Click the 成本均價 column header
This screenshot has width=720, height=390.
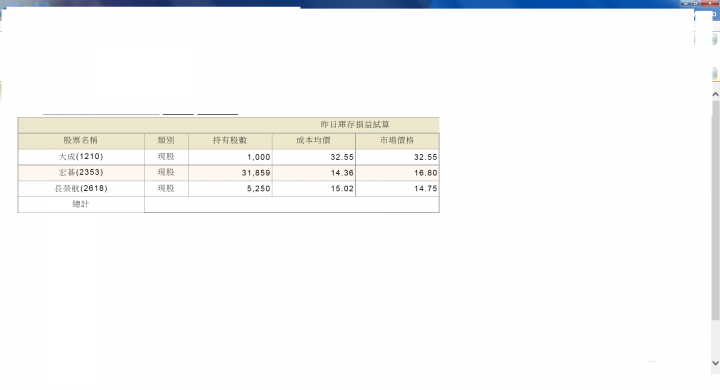pyautogui.click(x=314, y=141)
